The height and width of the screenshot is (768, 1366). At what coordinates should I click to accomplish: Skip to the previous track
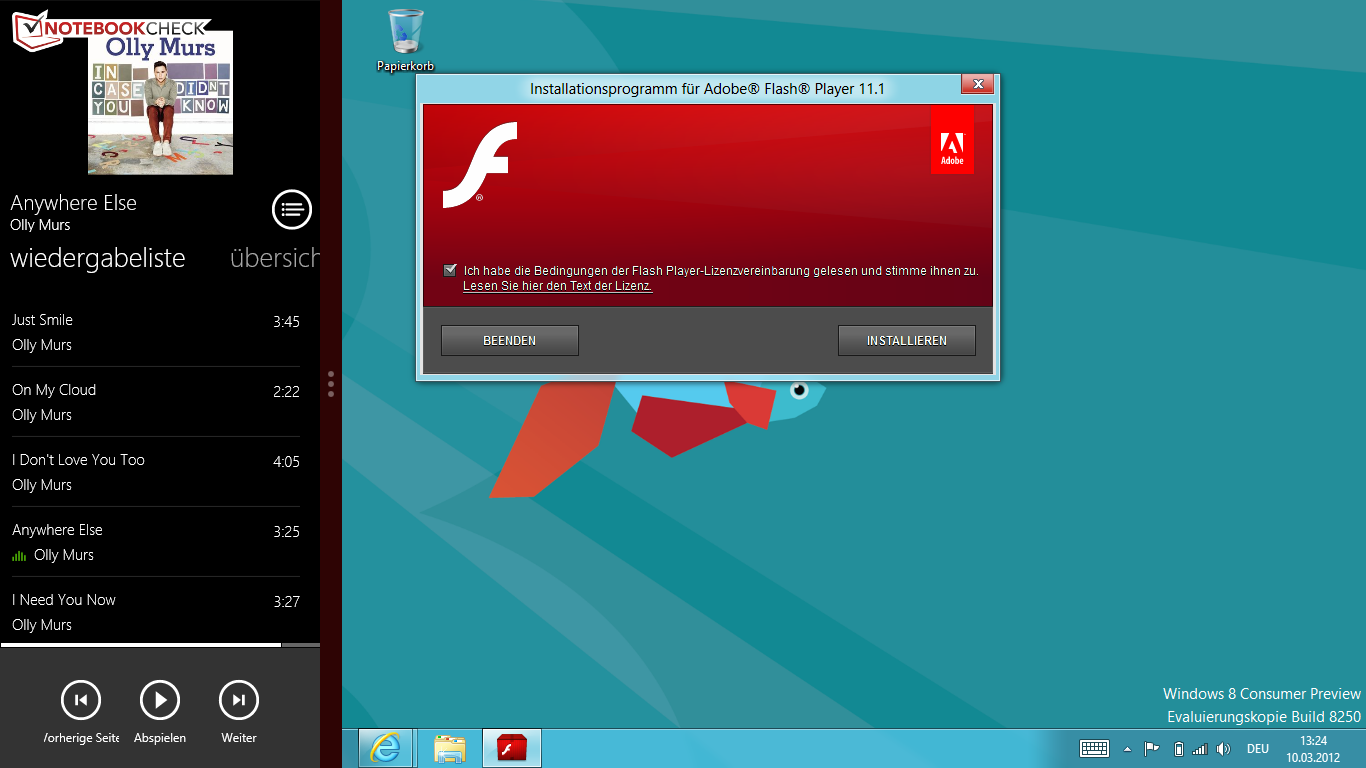(81, 700)
